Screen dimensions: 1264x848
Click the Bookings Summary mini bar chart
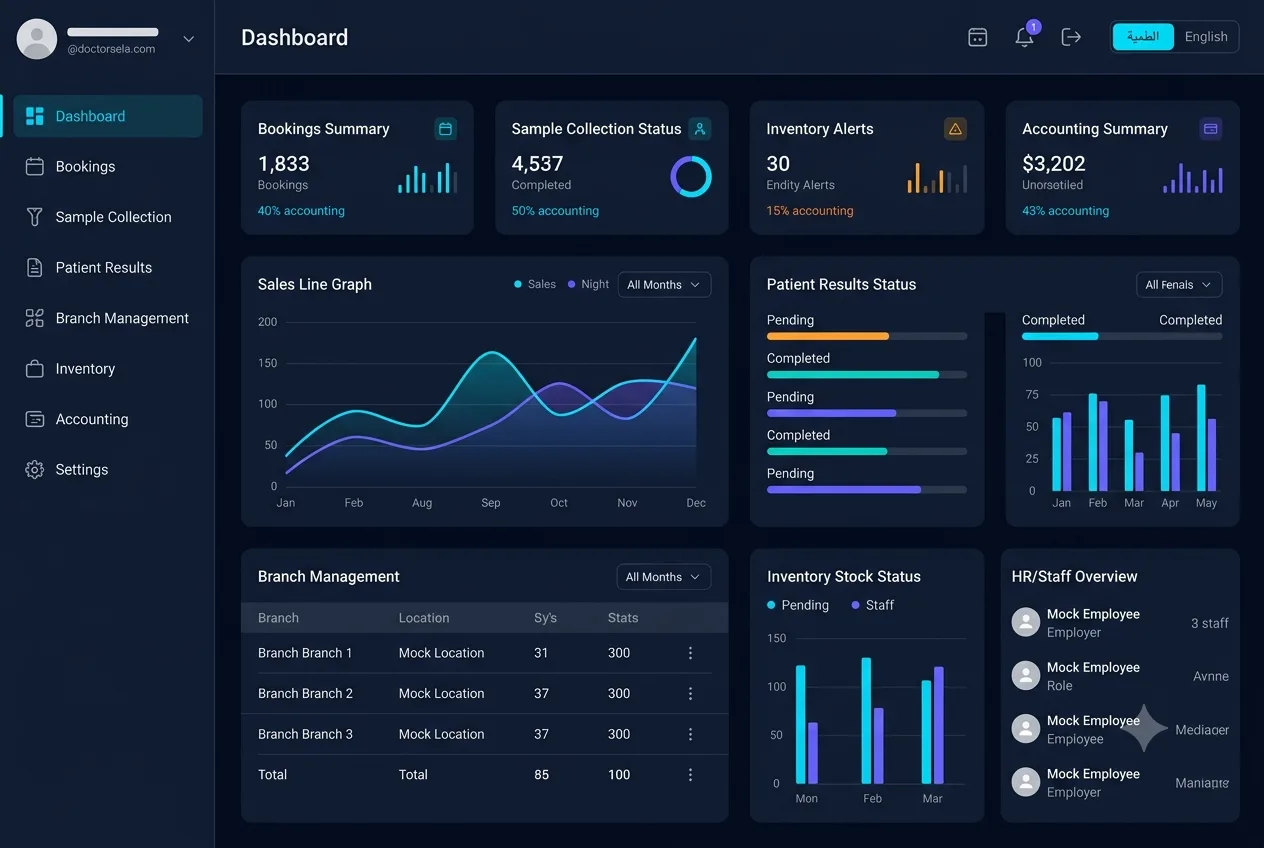coord(427,177)
